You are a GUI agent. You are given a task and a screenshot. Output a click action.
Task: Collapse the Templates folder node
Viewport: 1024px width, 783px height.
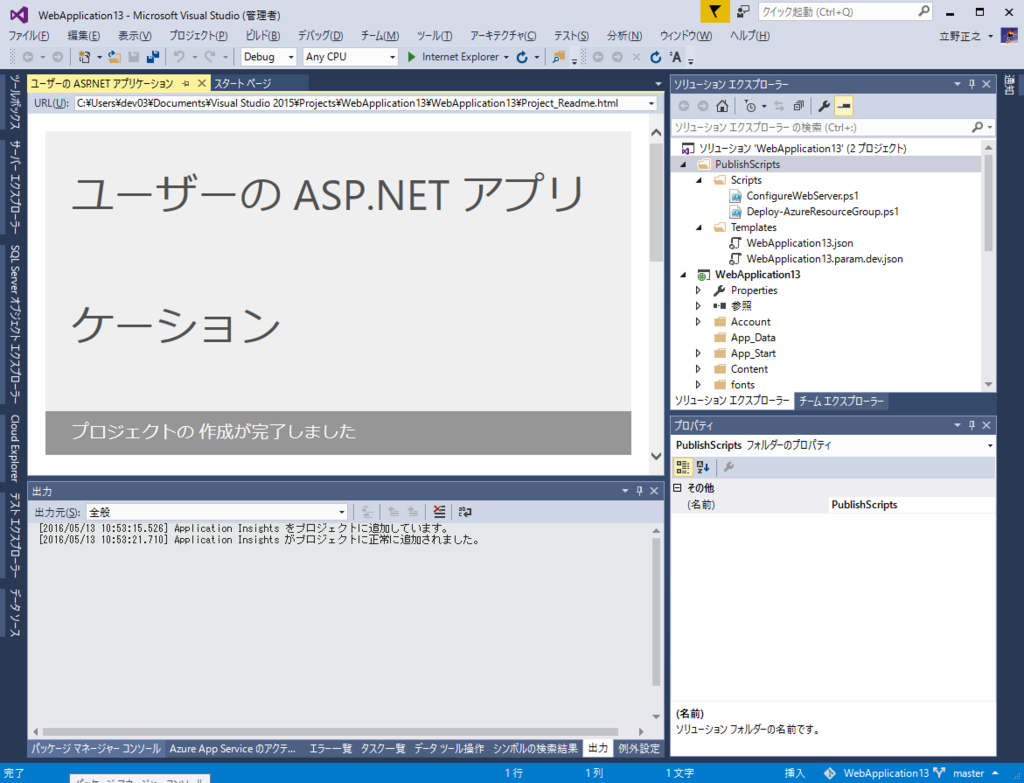(699, 227)
